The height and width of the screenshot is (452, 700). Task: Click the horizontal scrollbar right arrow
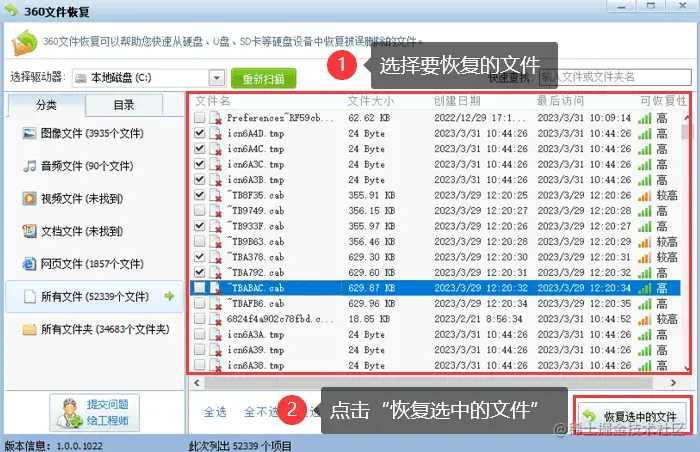click(673, 383)
